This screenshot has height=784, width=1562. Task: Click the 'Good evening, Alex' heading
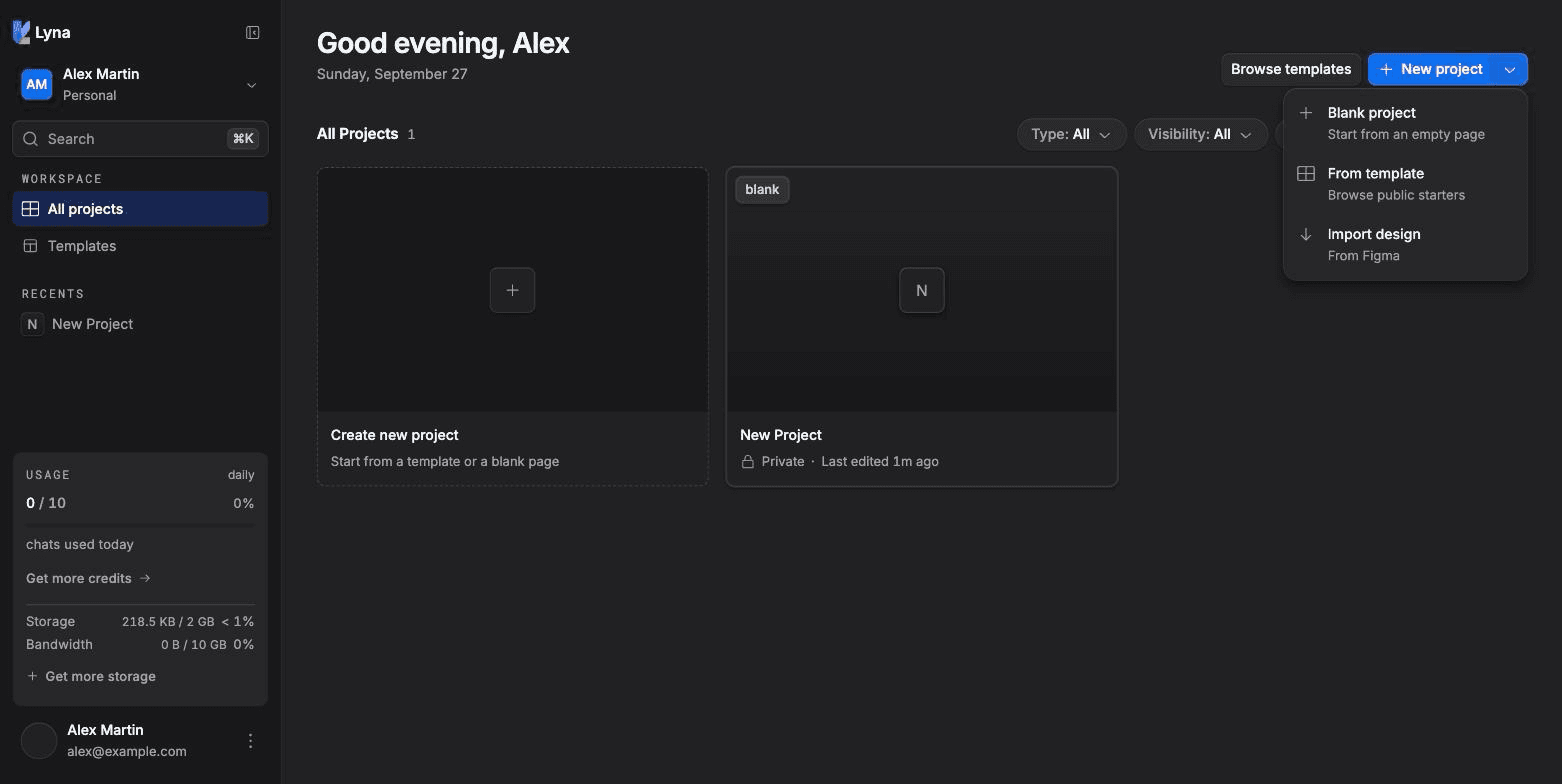[443, 43]
